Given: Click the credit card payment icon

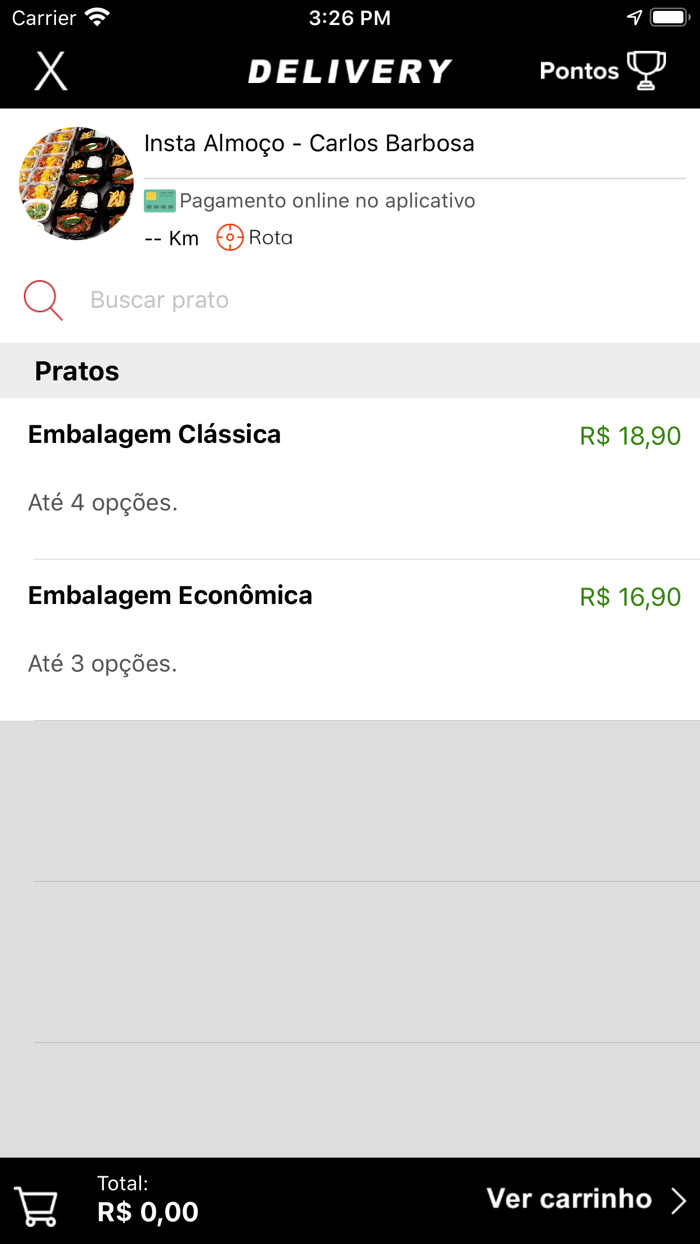Looking at the screenshot, I should click(160, 200).
